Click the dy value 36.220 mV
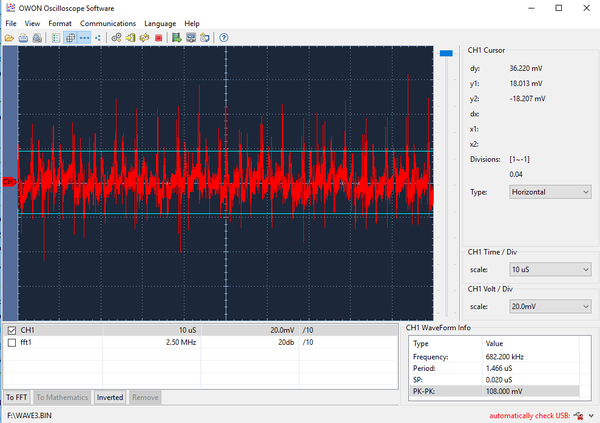The image size is (600, 423). (x=526, y=69)
